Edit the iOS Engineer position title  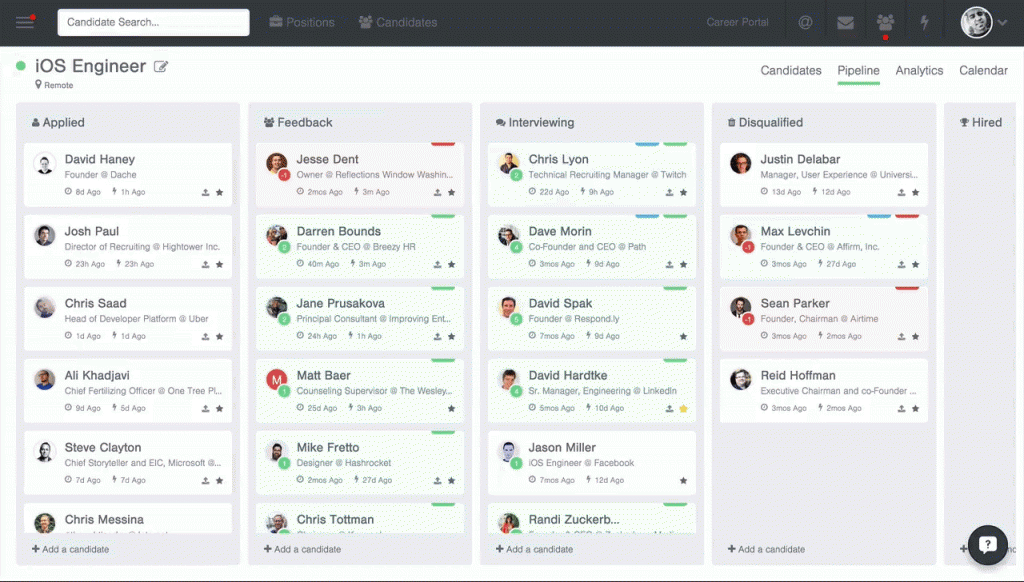coord(161,66)
